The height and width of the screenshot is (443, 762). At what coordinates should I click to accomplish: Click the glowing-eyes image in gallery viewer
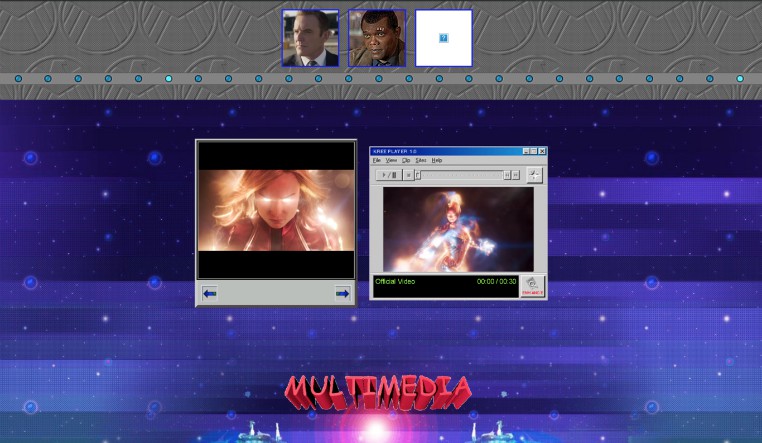pyautogui.click(x=276, y=210)
